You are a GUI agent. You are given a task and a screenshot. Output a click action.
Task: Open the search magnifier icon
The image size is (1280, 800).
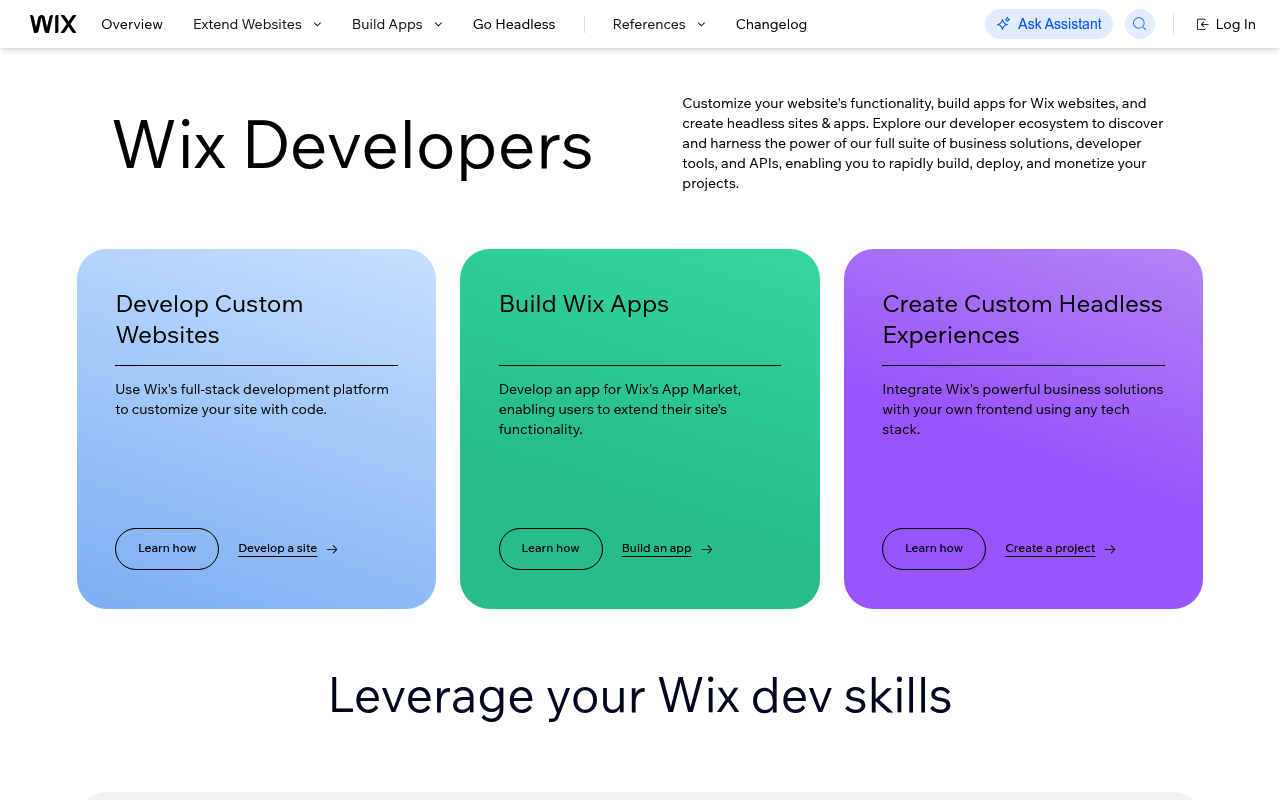coord(1140,24)
